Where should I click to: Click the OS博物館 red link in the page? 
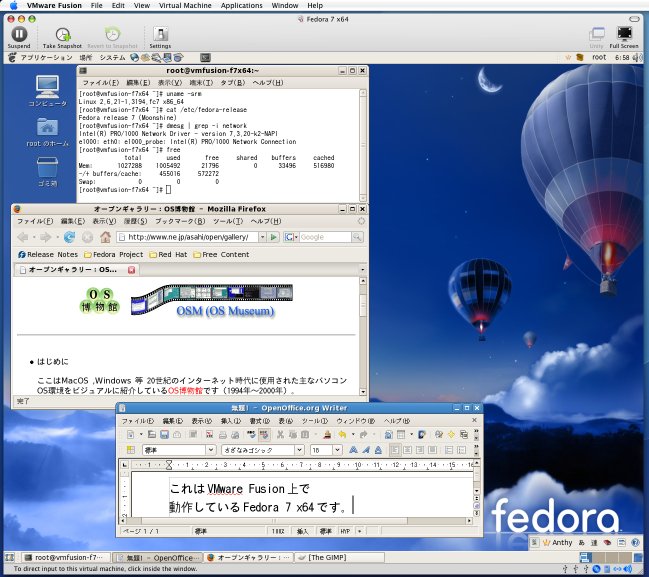click(185, 390)
